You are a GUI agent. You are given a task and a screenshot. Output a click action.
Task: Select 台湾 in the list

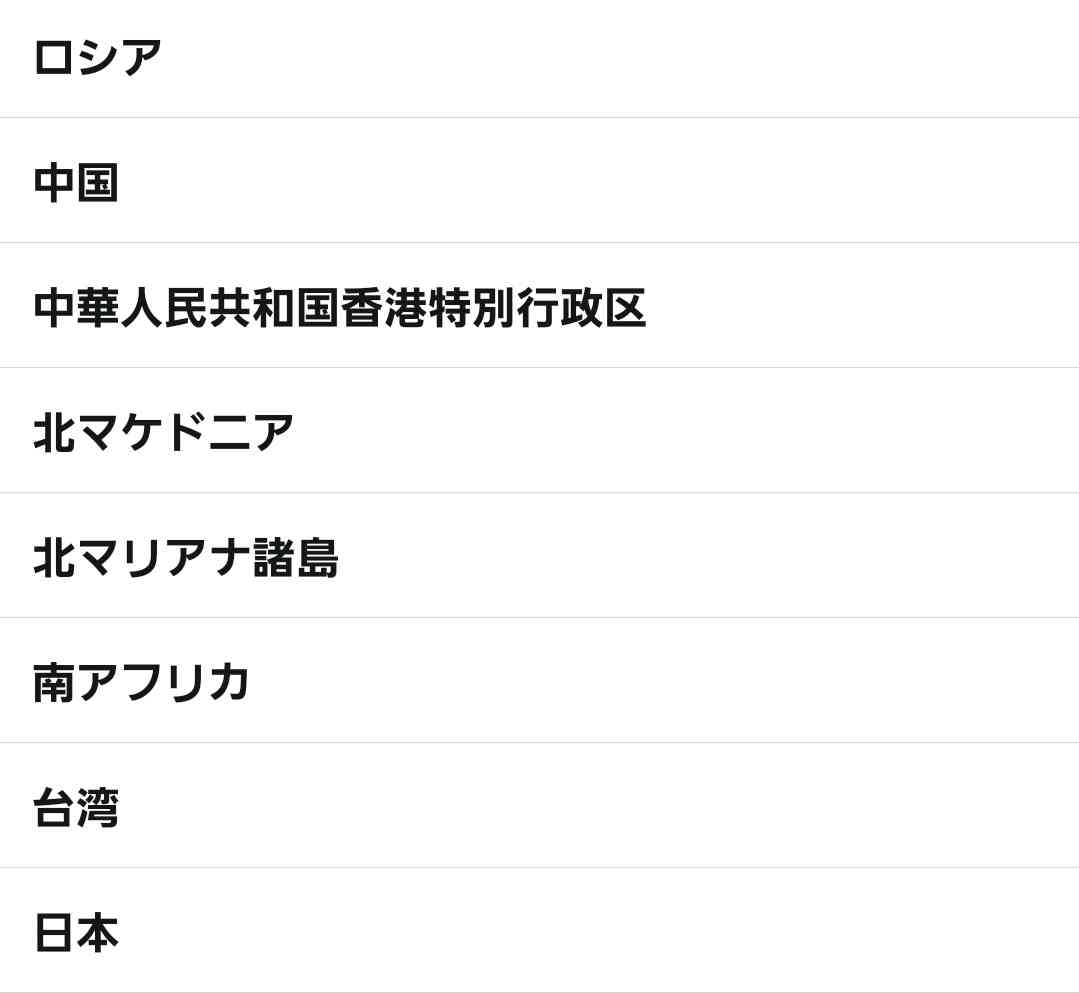pos(540,806)
